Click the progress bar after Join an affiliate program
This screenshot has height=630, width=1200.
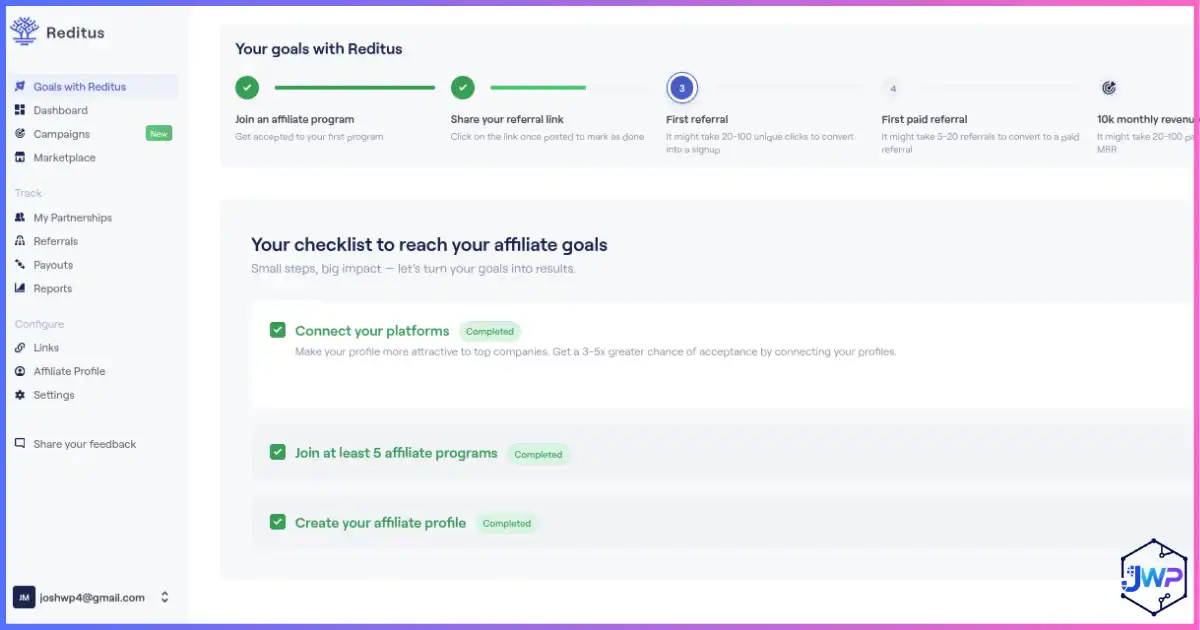tap(355, 88)
